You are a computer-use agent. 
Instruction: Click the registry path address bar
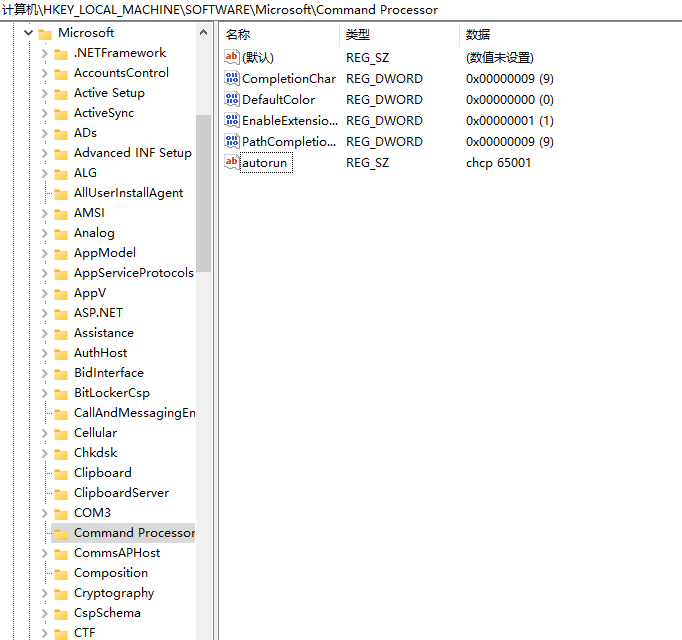point(341,10)
